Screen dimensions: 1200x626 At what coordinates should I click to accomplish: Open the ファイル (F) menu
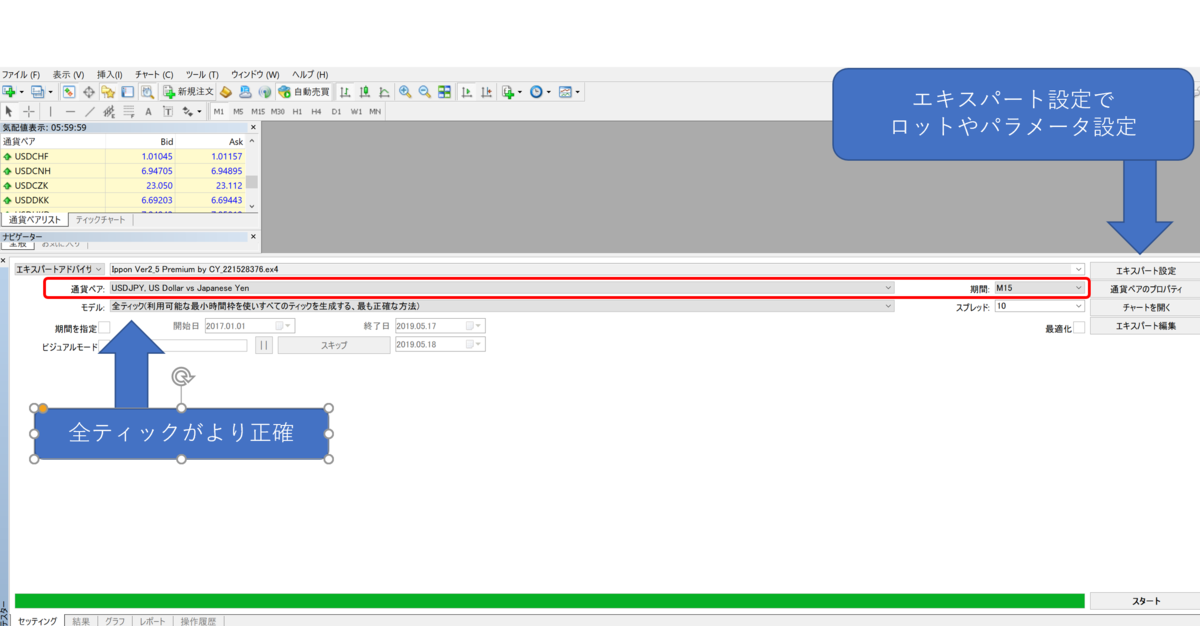pyautogui.click(x=21, y=74)
